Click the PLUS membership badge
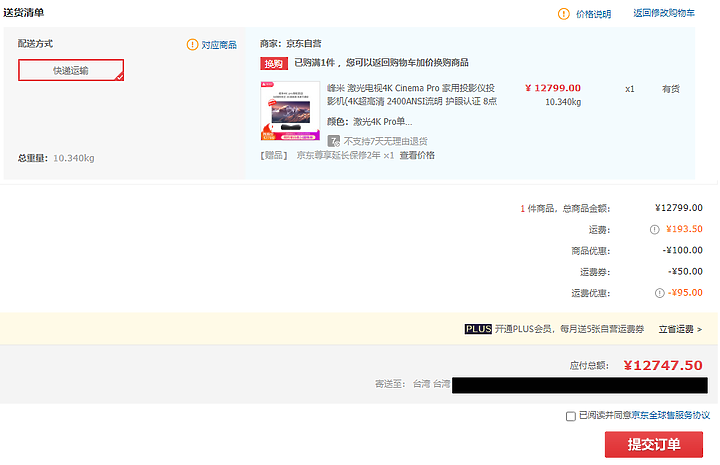The height and width of the screenshot is (465, 720). tap(478, 329)
